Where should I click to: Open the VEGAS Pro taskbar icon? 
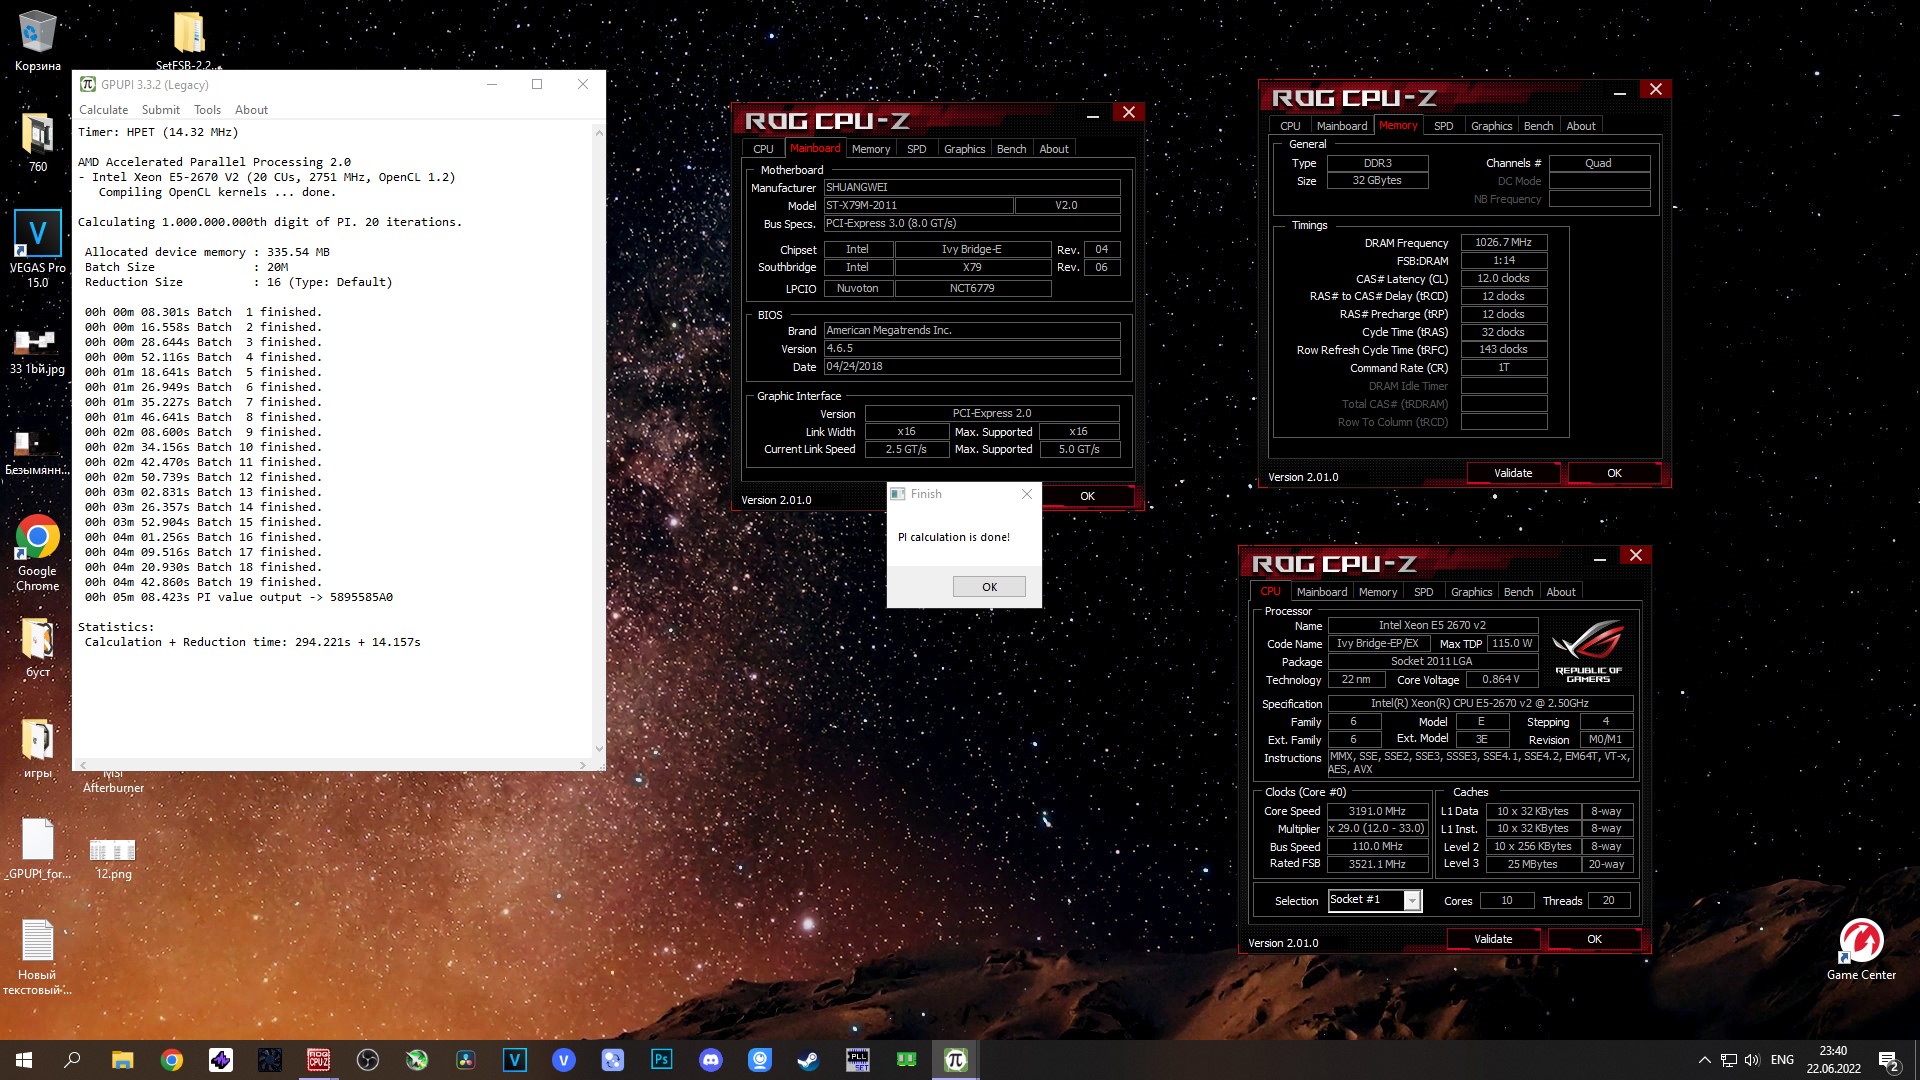pyautogui.click(x=514, y=1060)
